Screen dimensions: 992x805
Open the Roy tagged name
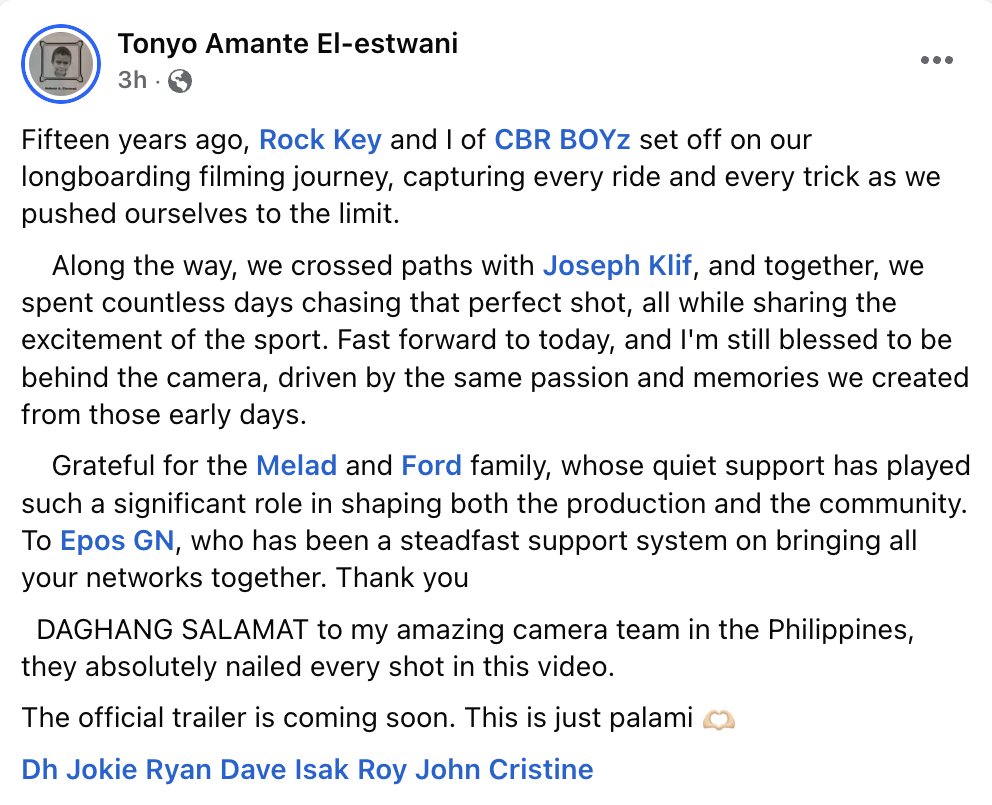click(381, 770)
